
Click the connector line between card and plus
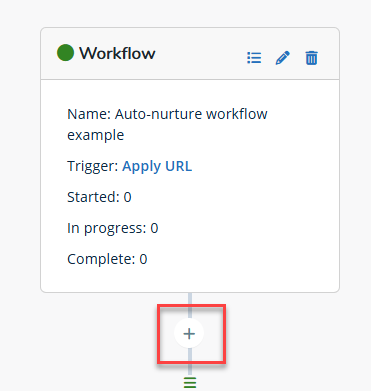tap(190, 305)
